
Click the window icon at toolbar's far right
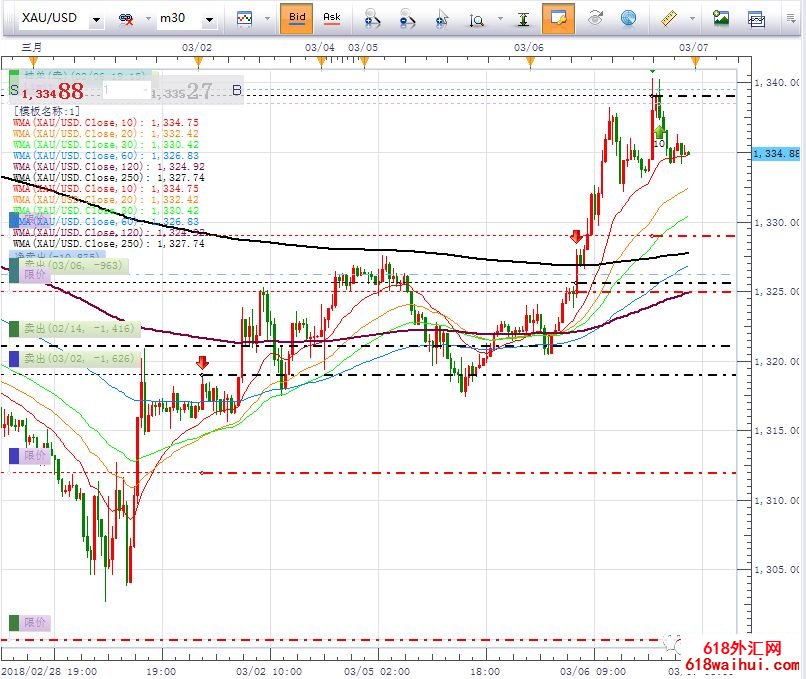(757, 18)
